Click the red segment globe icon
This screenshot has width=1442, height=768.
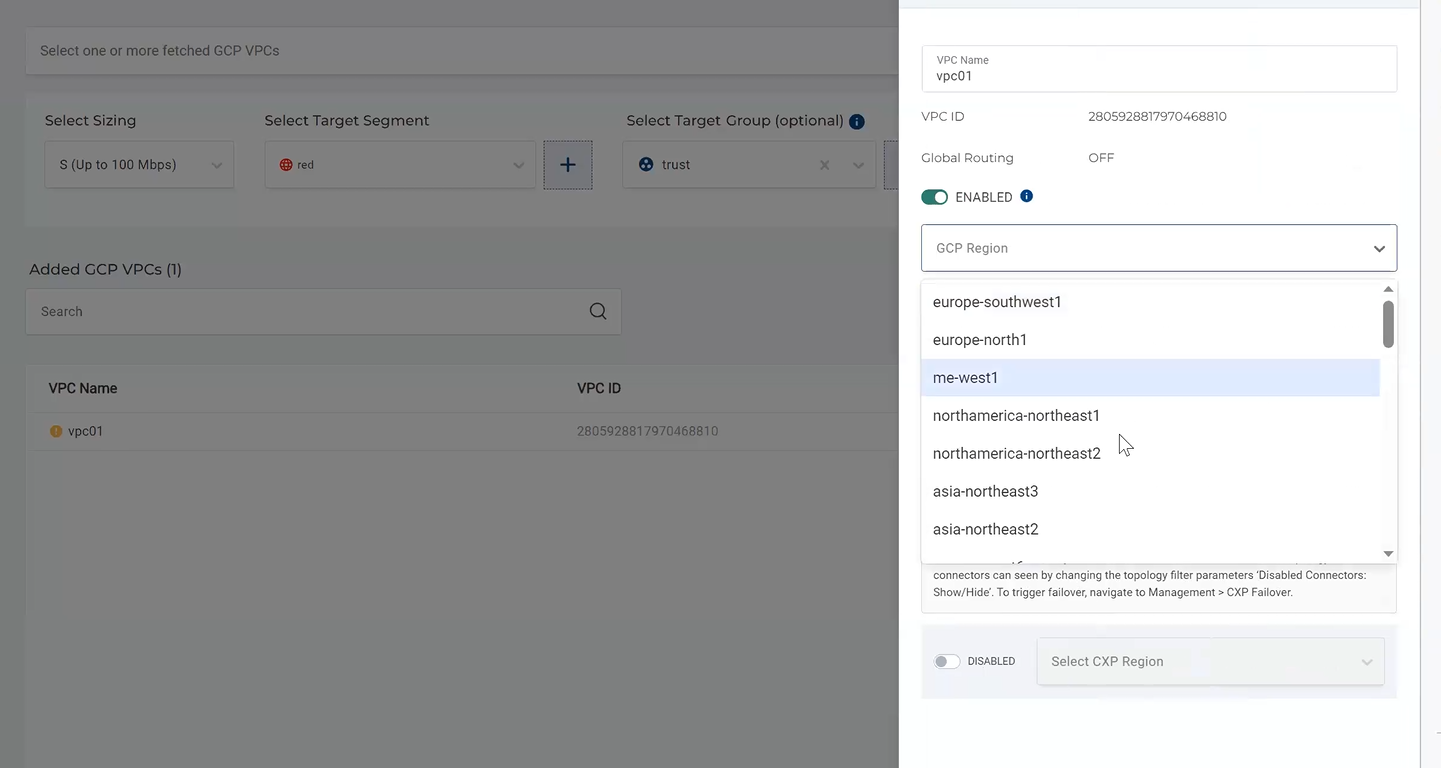pos(286,165)
